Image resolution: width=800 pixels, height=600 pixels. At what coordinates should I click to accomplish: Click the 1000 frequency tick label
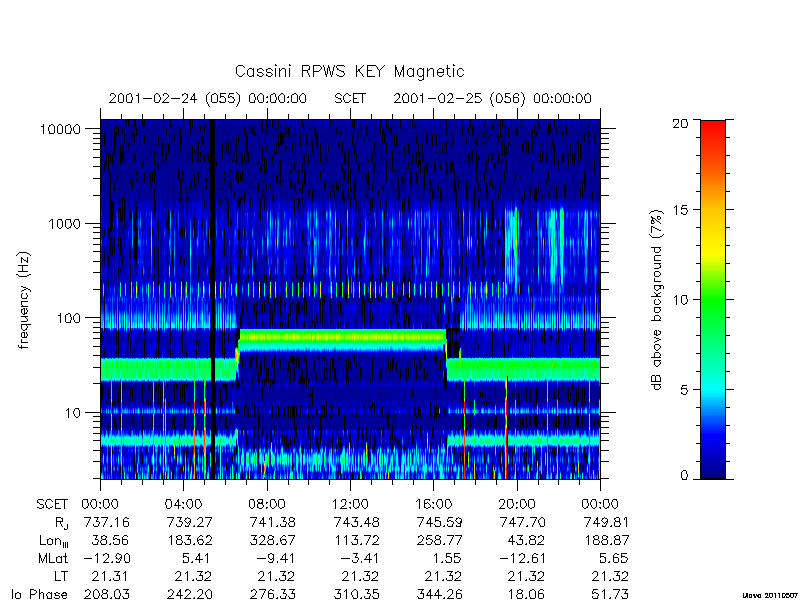[64, 224]
